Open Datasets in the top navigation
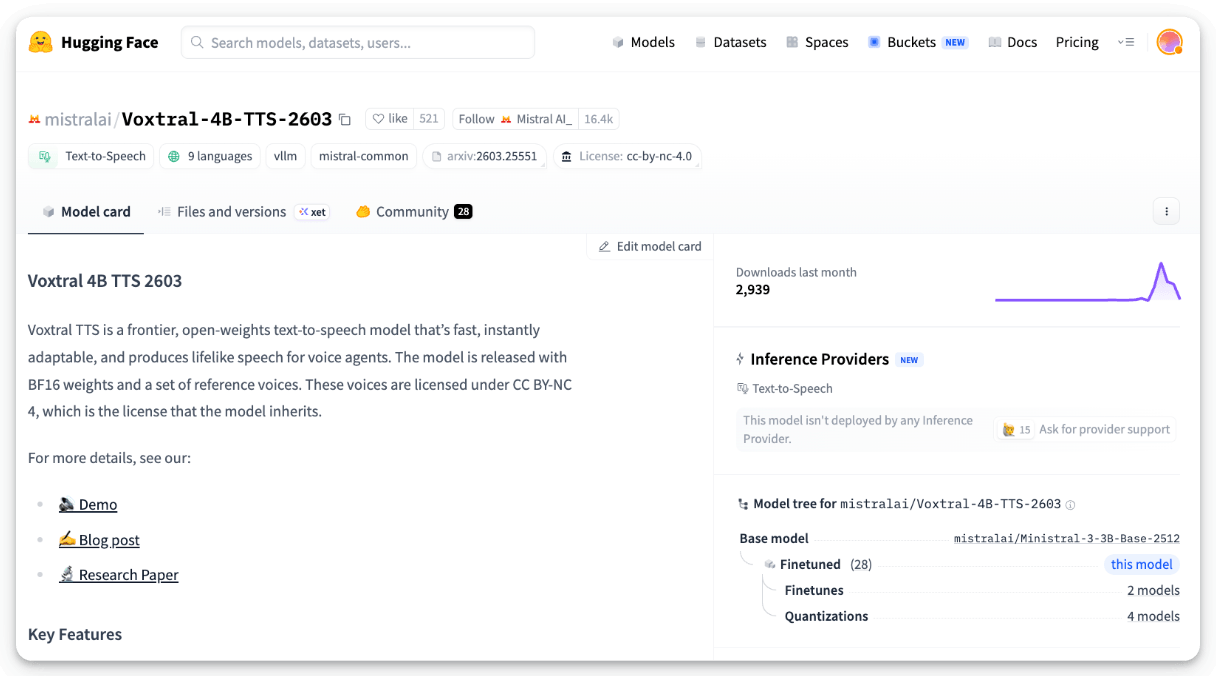The width and height of the screenshot is (1216, 676). point(730,42)
